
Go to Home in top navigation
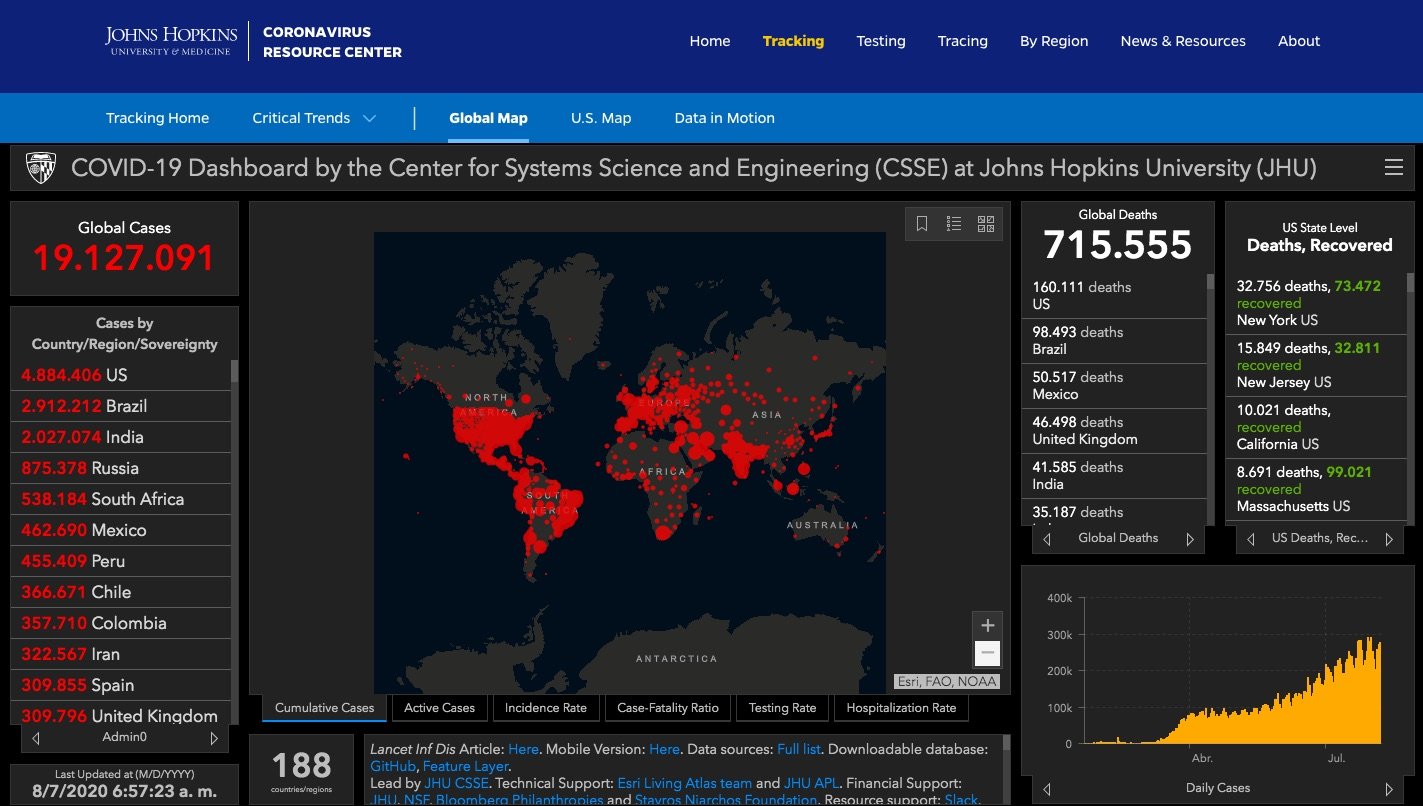710,41
